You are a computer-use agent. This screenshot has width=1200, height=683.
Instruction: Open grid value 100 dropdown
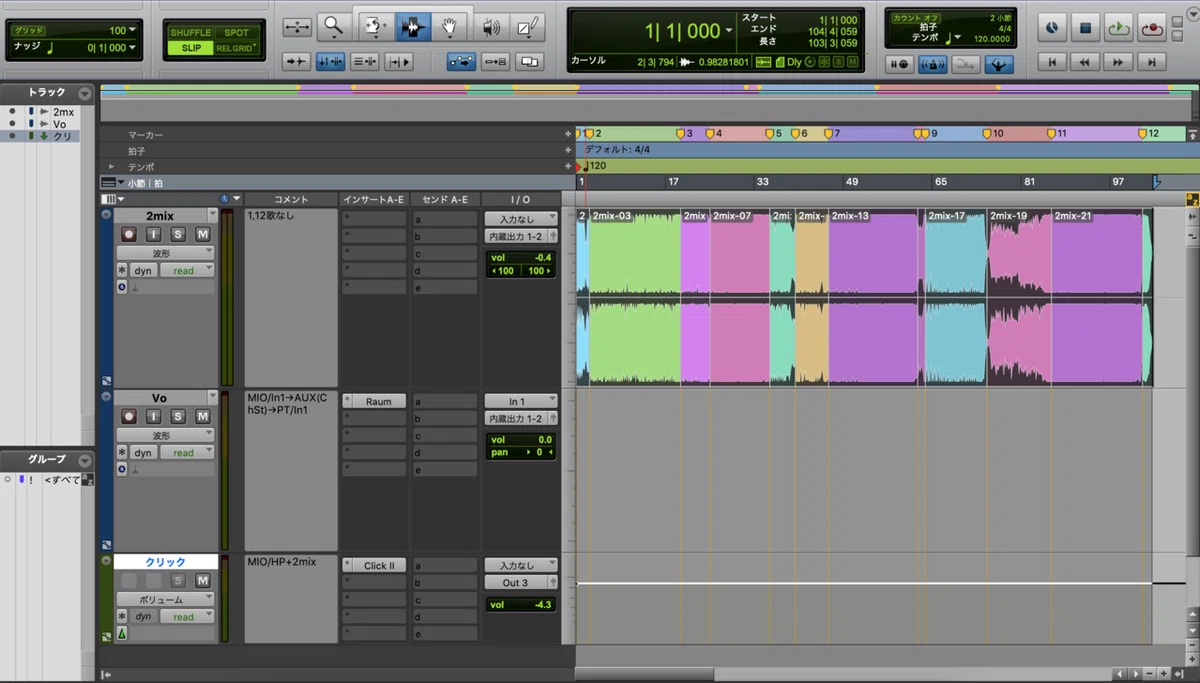[x=134, y=31]
